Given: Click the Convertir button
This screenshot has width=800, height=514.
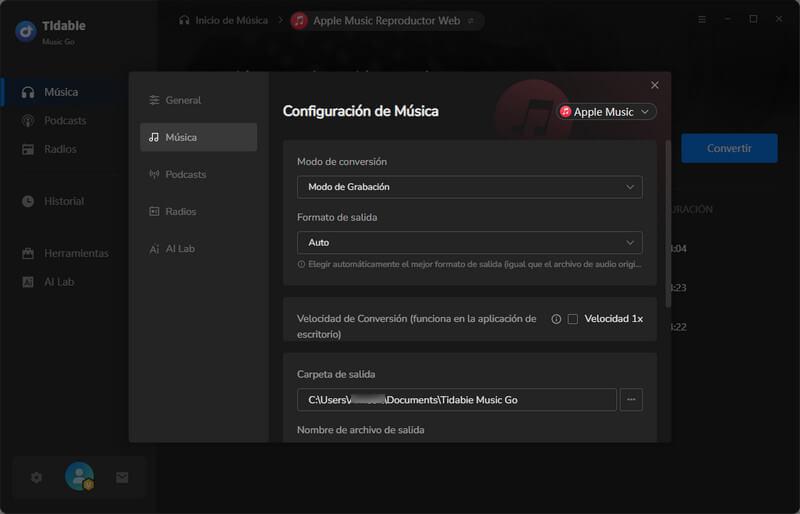Looking at the screenshot, I should [x=729, y=148].
